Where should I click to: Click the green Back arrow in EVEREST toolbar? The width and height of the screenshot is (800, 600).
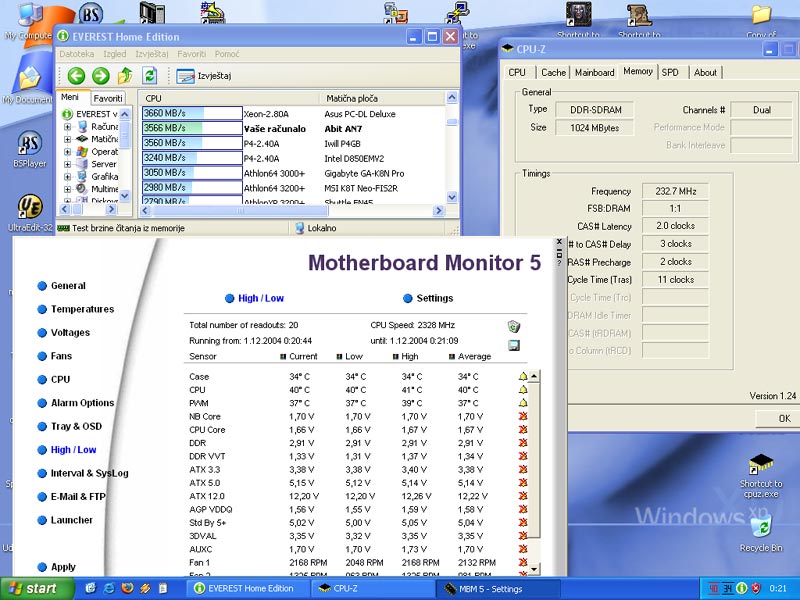[x=76, y=76]
